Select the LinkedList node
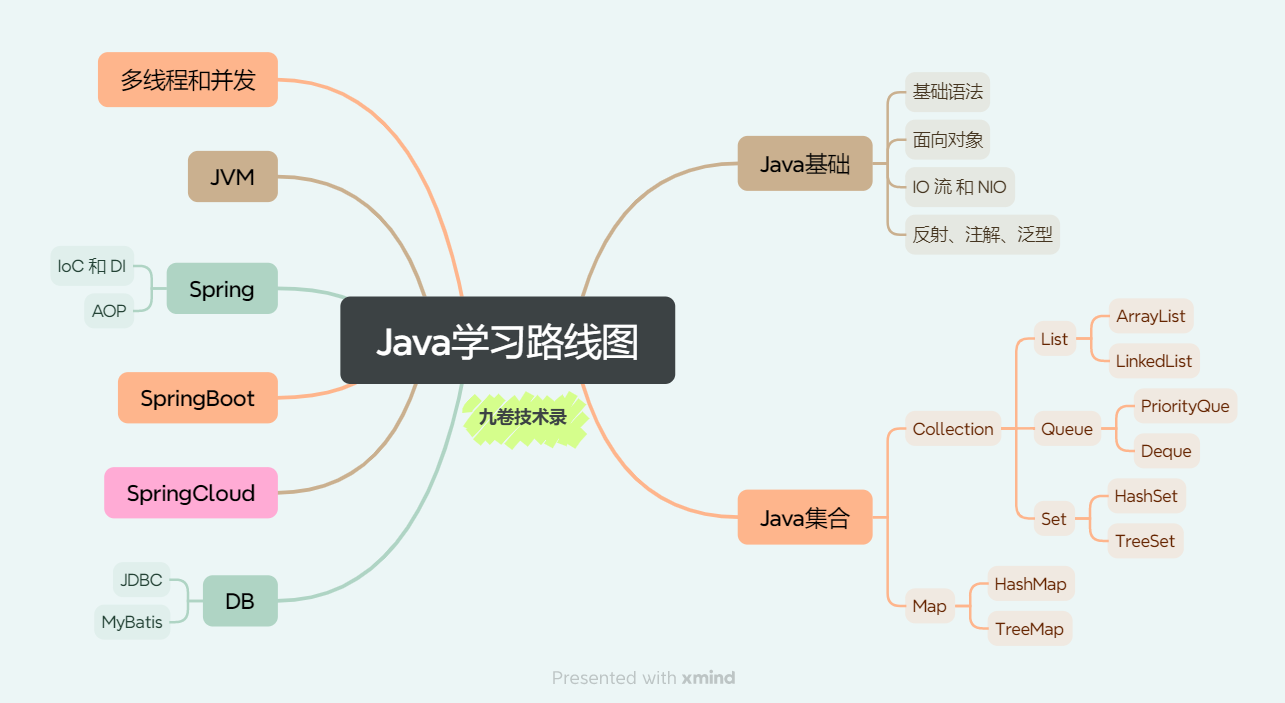The image size is (1285, 703). coord(1154,361)
